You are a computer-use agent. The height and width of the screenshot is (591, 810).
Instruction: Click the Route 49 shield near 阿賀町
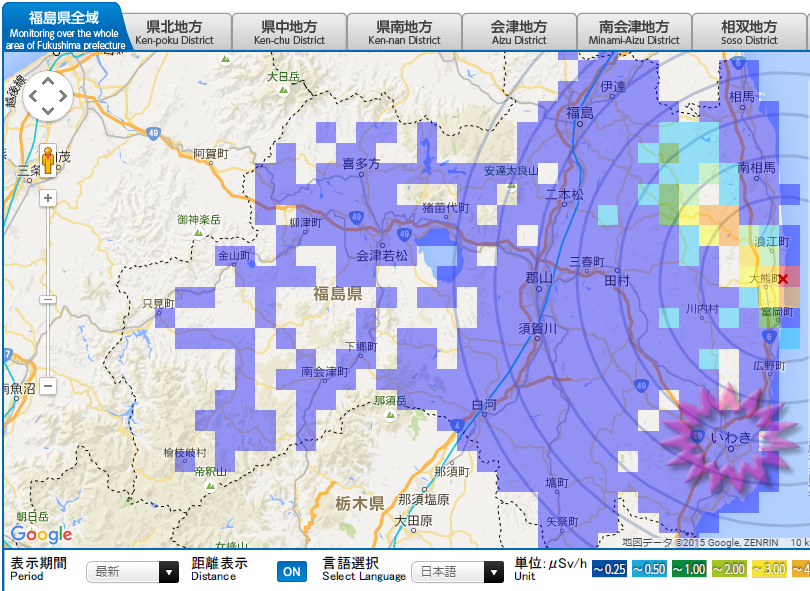point(153,133)
